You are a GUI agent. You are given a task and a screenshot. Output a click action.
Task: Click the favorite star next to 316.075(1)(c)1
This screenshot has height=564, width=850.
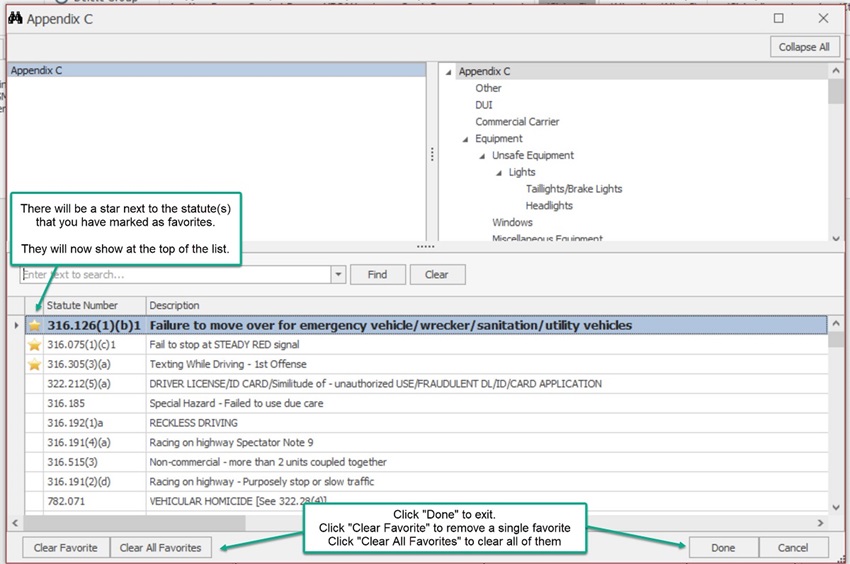[35, 345]
